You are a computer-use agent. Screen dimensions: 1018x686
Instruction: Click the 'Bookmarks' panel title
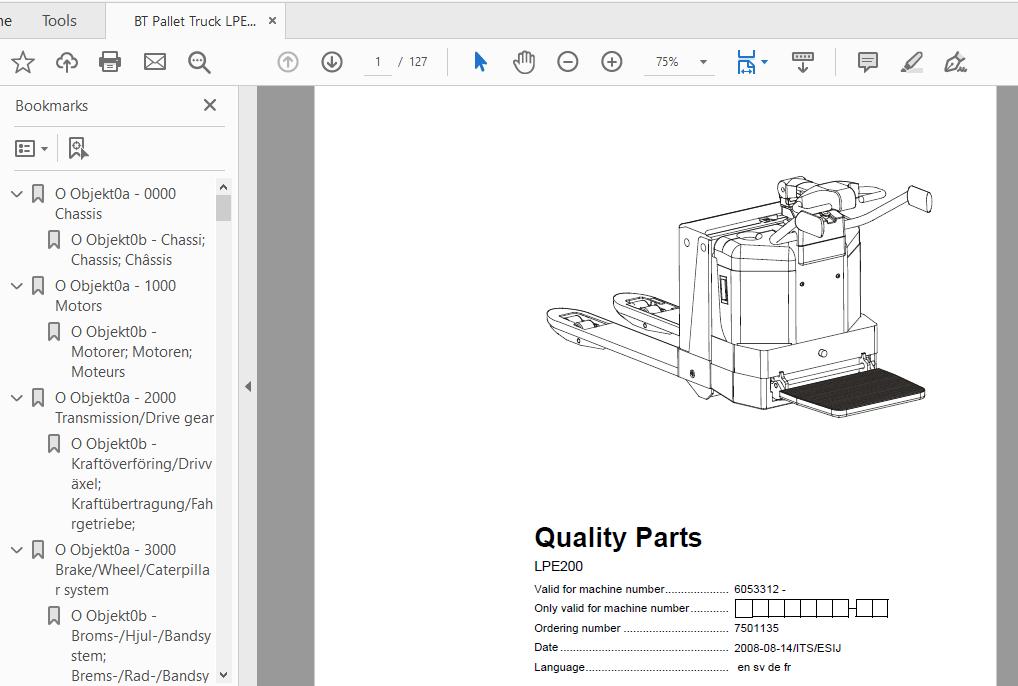(52, 106)
